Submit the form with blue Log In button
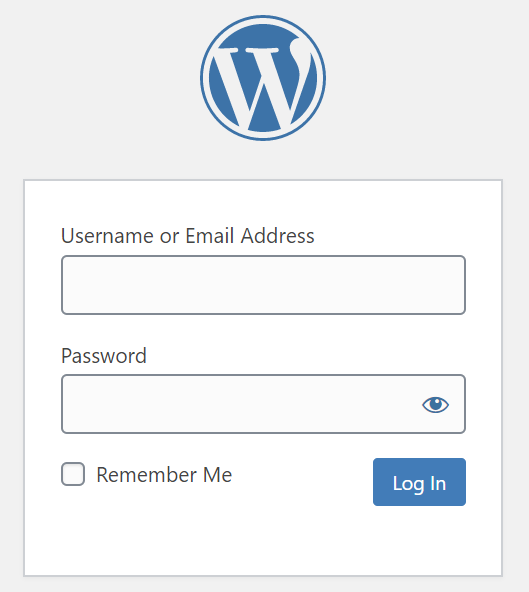The height and width of the screenshot is (592, 529). pos(419,482)
